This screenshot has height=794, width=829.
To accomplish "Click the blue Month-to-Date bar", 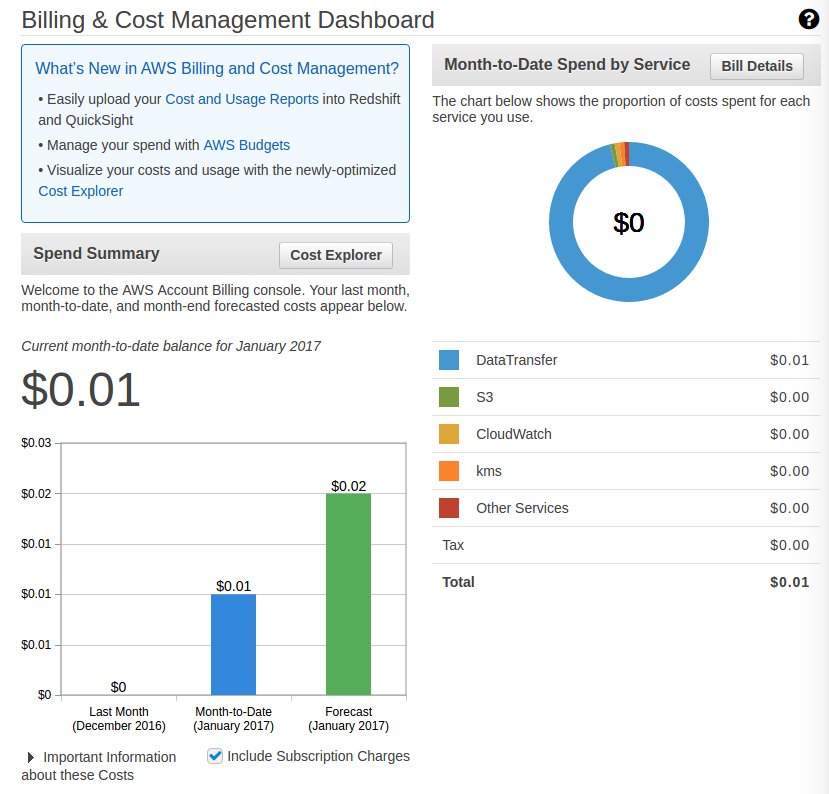I will point(233,644).
